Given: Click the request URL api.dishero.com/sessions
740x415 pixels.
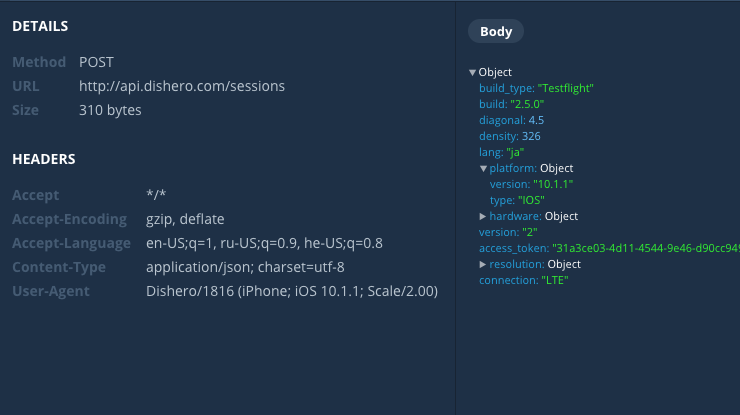Looking at the screenshot, I should [182, 86].
